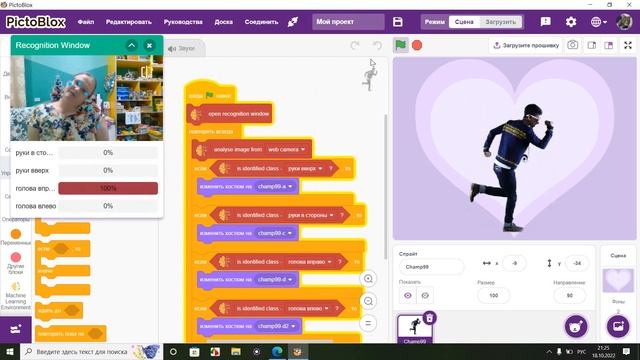Hide the sprite with crossed eye icon
This screenshot has width=640, height=360.
425,296
